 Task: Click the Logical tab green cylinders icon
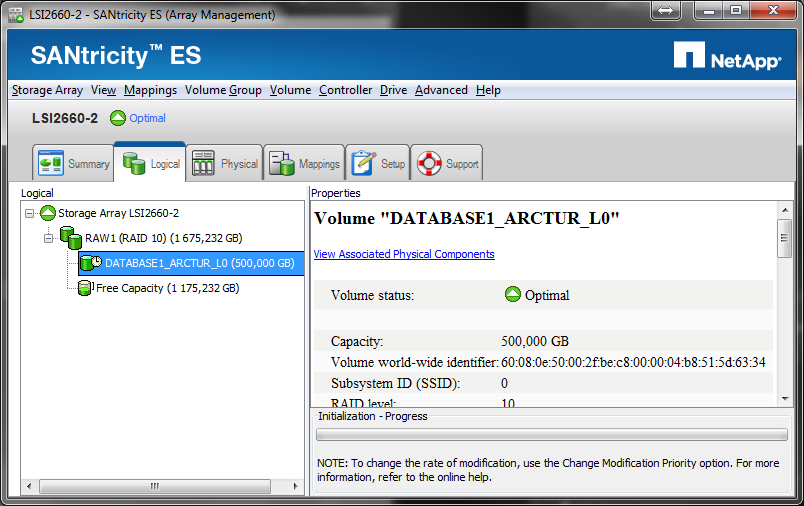[x=134, y=164]
